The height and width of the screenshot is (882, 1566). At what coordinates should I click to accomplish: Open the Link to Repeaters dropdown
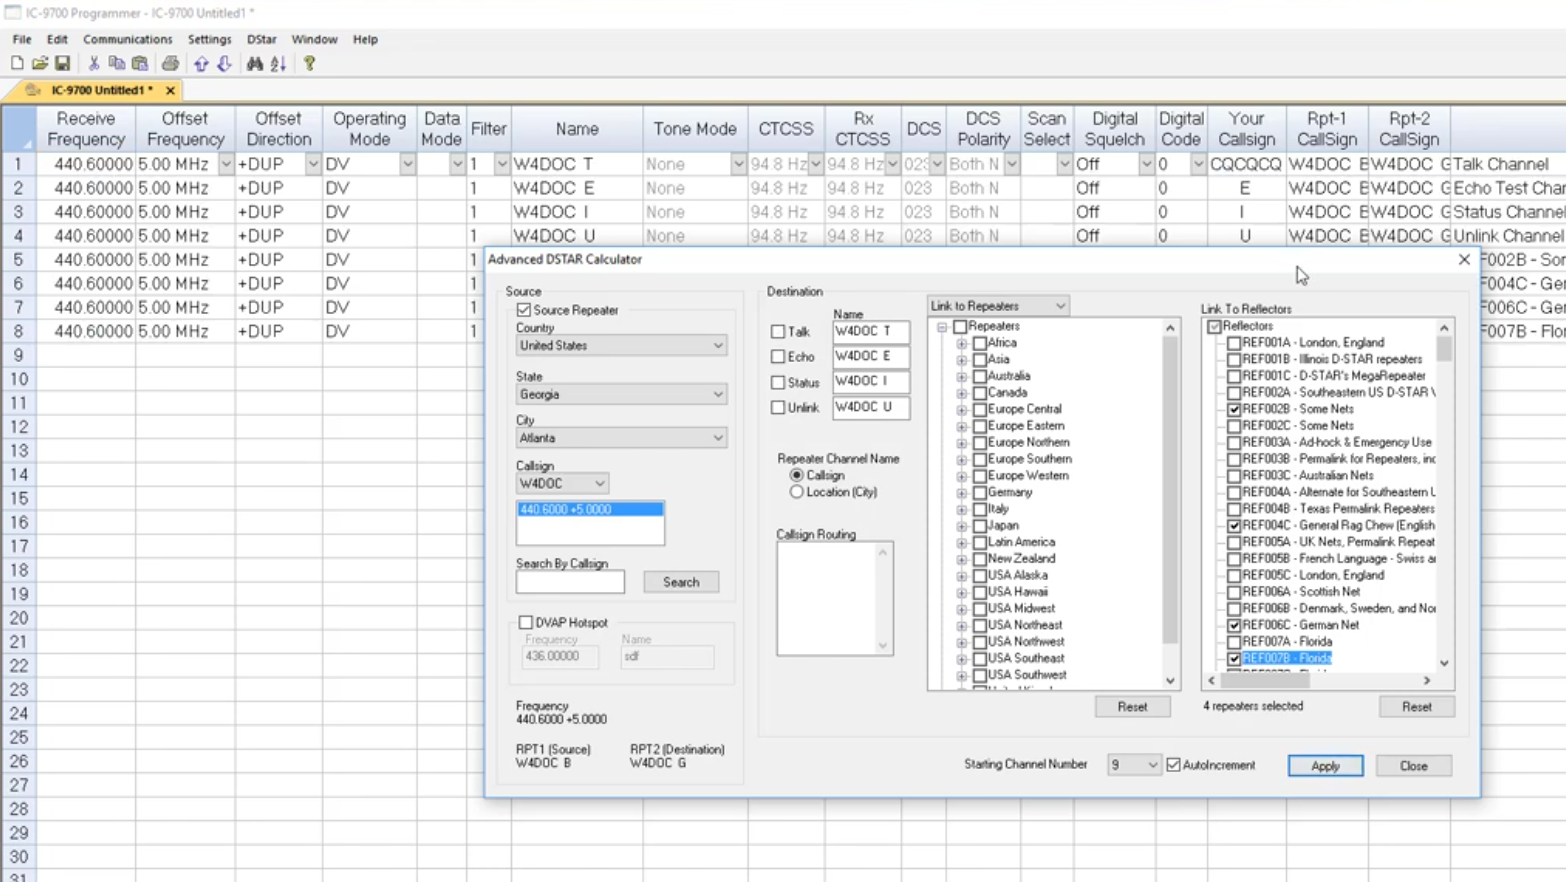point(998,306)
